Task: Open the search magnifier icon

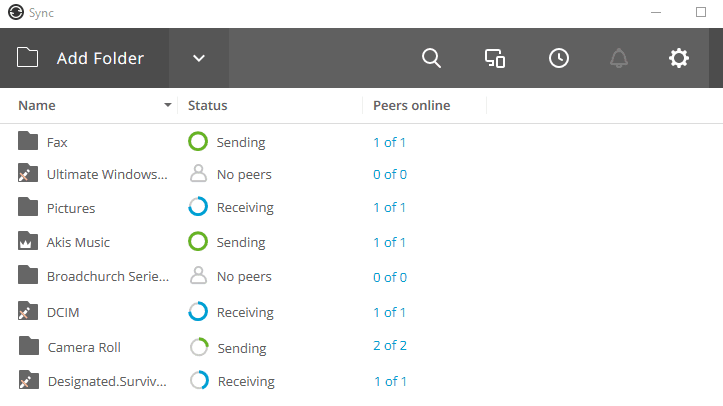Action: pyautogui.click(x=432, y=59)
